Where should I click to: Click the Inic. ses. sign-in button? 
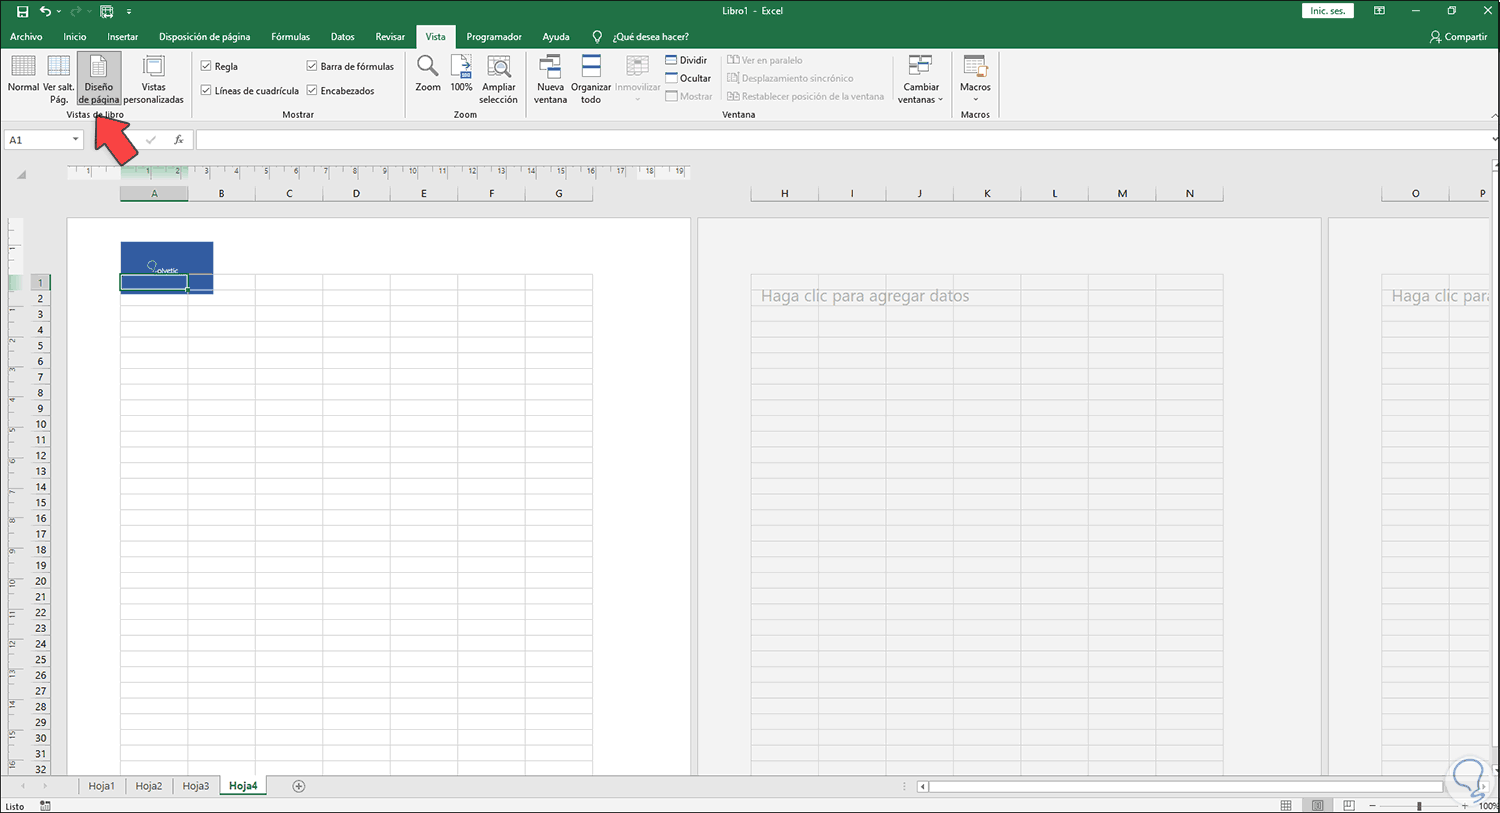click(1328, 11)
